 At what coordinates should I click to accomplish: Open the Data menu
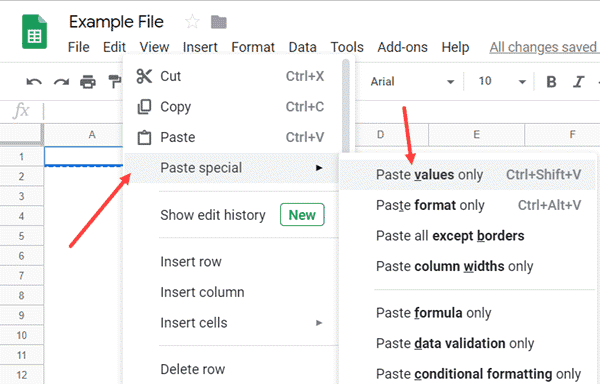(x=302, y=47)
